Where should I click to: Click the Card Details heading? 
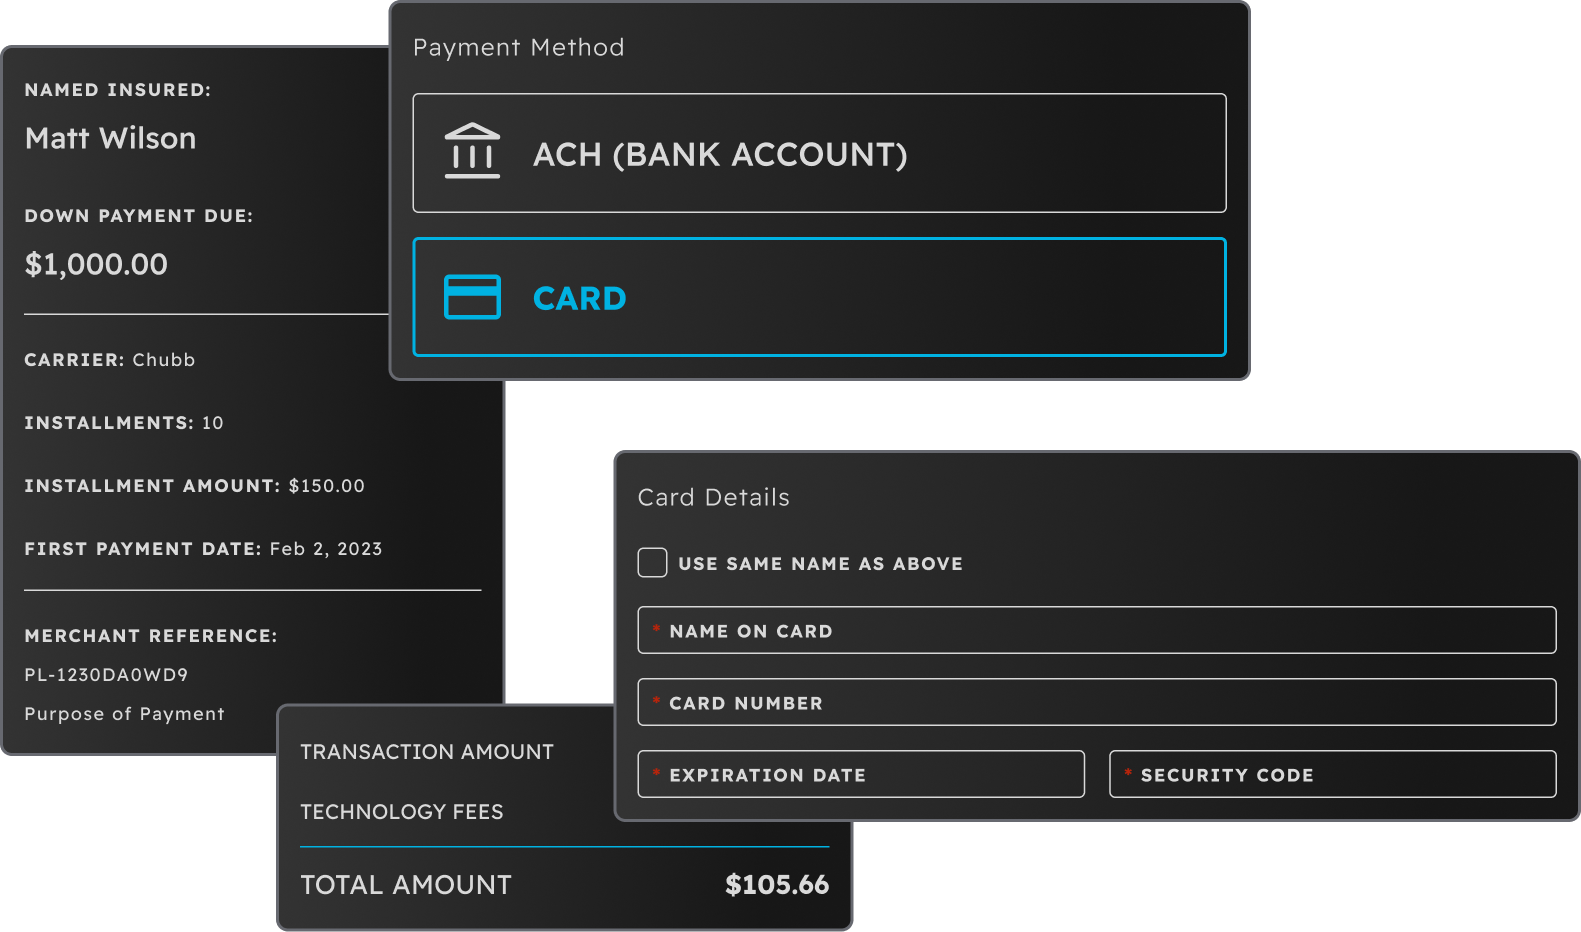tap(713, 498)
